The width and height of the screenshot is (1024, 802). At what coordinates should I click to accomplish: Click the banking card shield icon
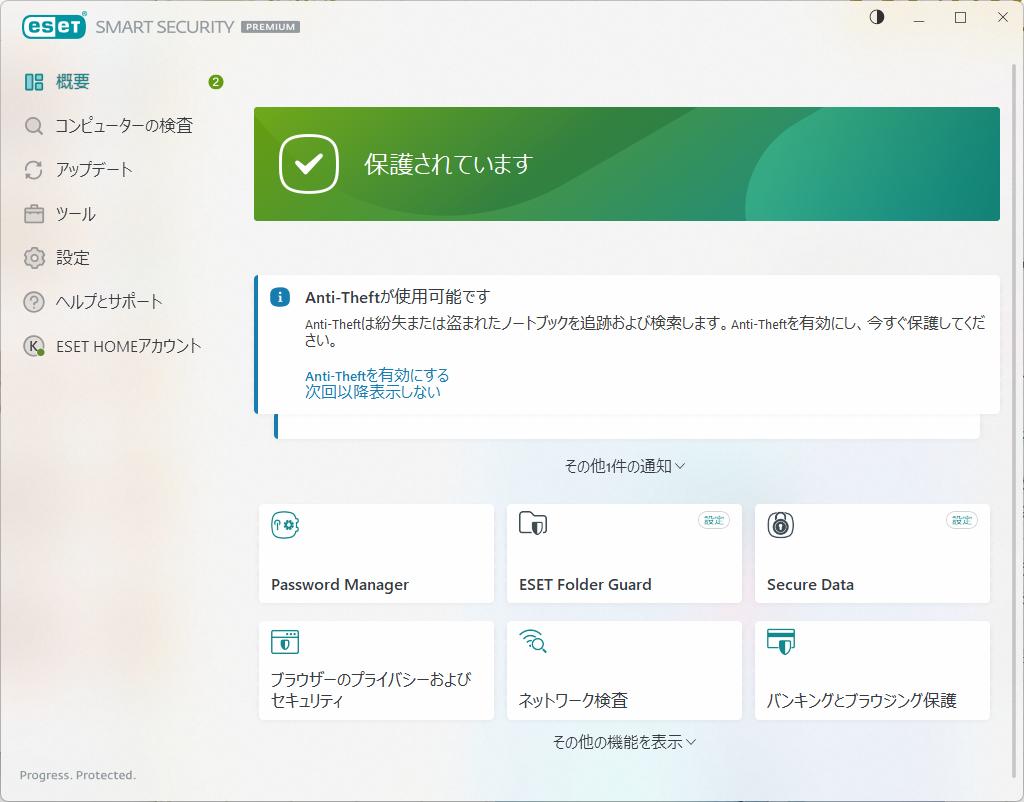tap(781, 642)
